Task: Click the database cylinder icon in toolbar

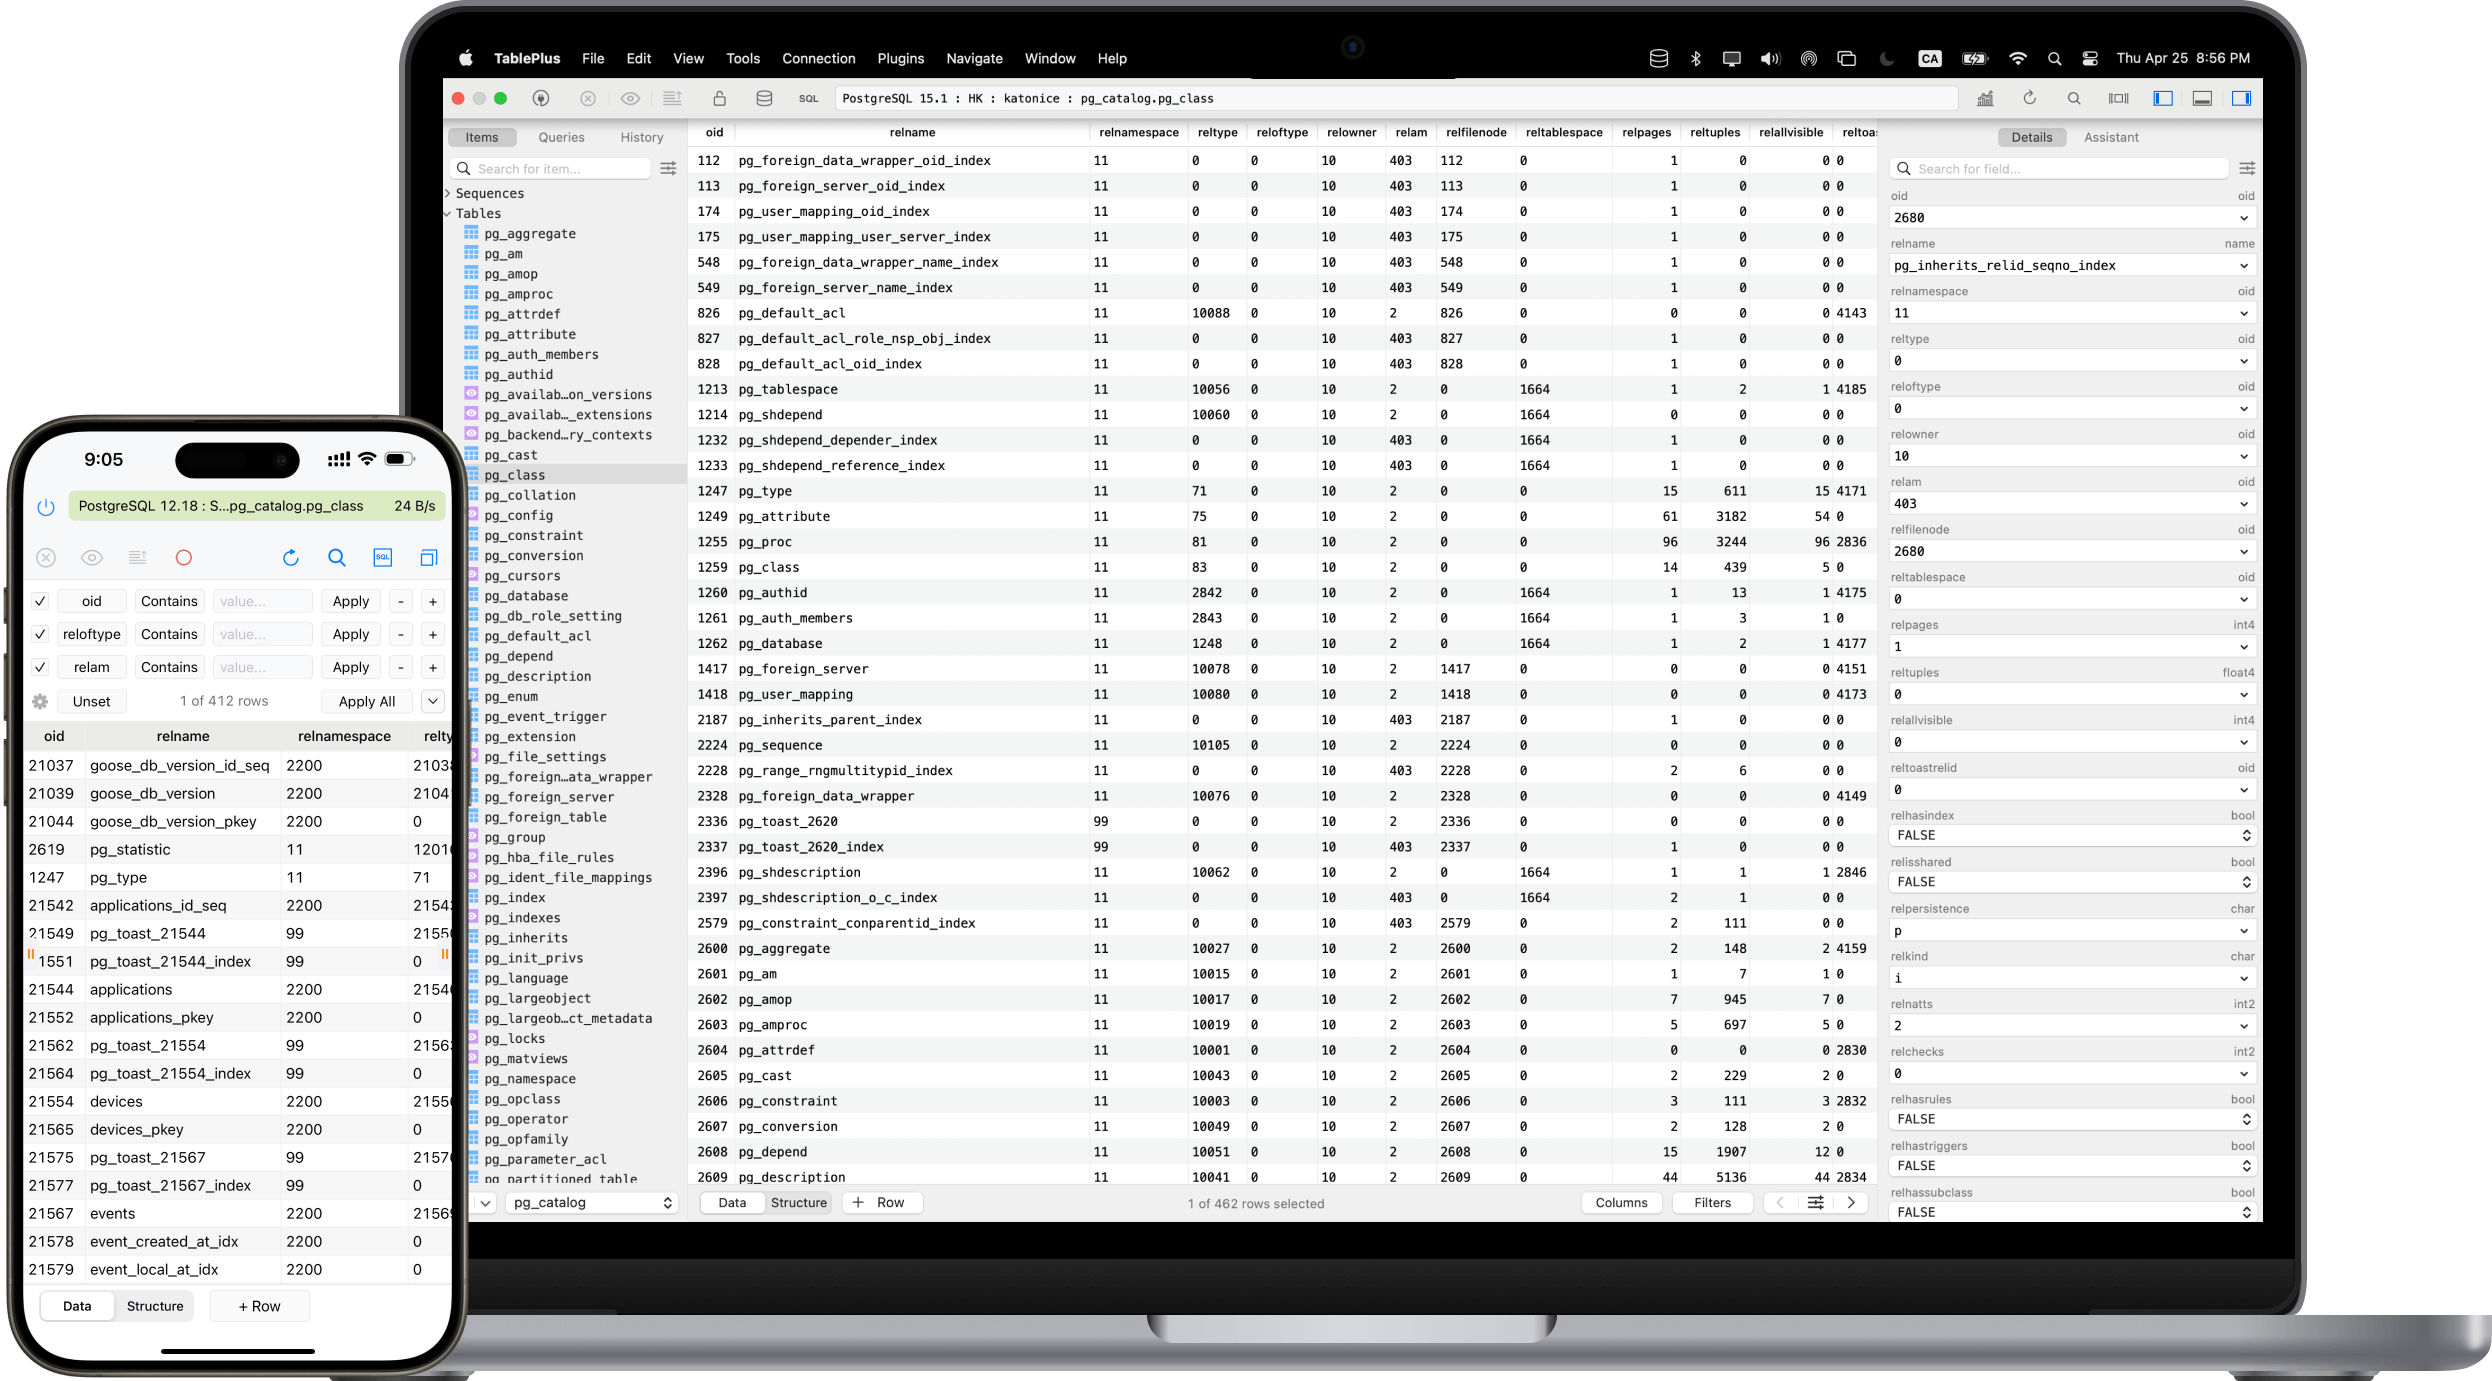Action: click(x=764, y=98)
